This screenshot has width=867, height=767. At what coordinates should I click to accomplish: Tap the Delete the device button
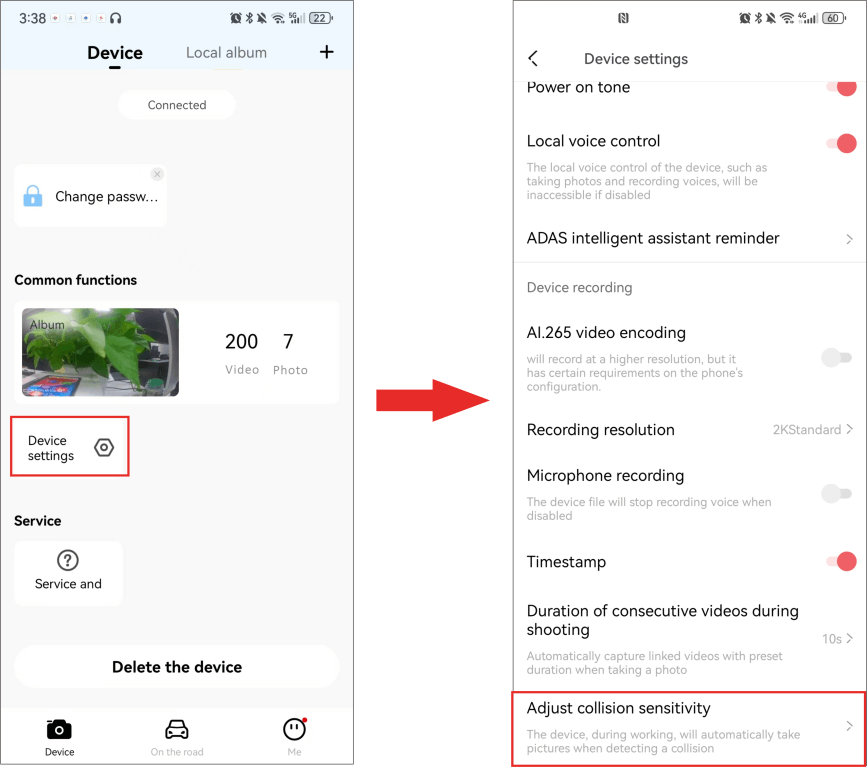177,667
